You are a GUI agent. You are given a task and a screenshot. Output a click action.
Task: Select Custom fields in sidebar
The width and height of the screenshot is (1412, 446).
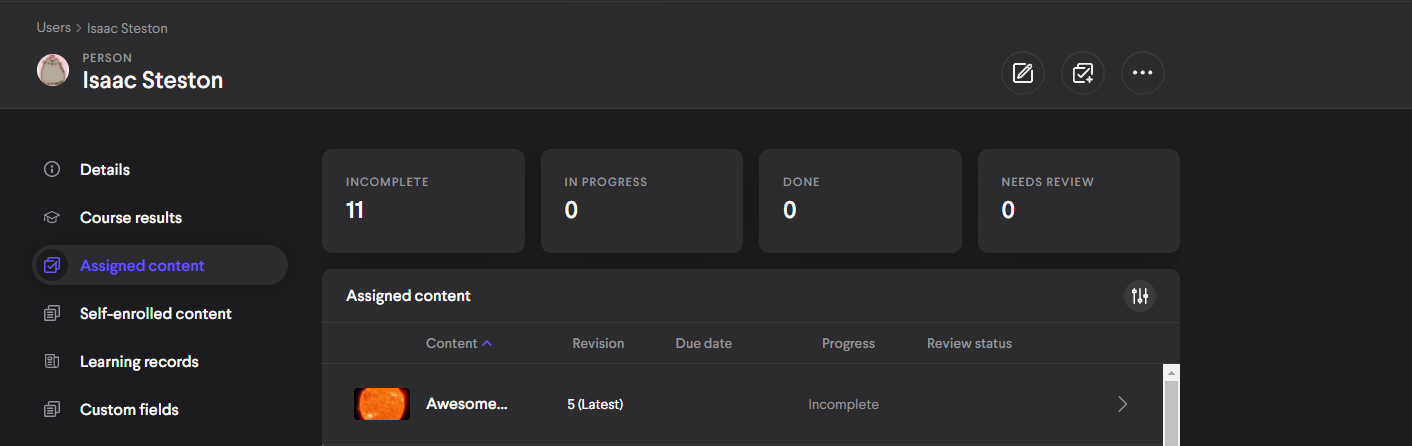[x=129, y=410]
